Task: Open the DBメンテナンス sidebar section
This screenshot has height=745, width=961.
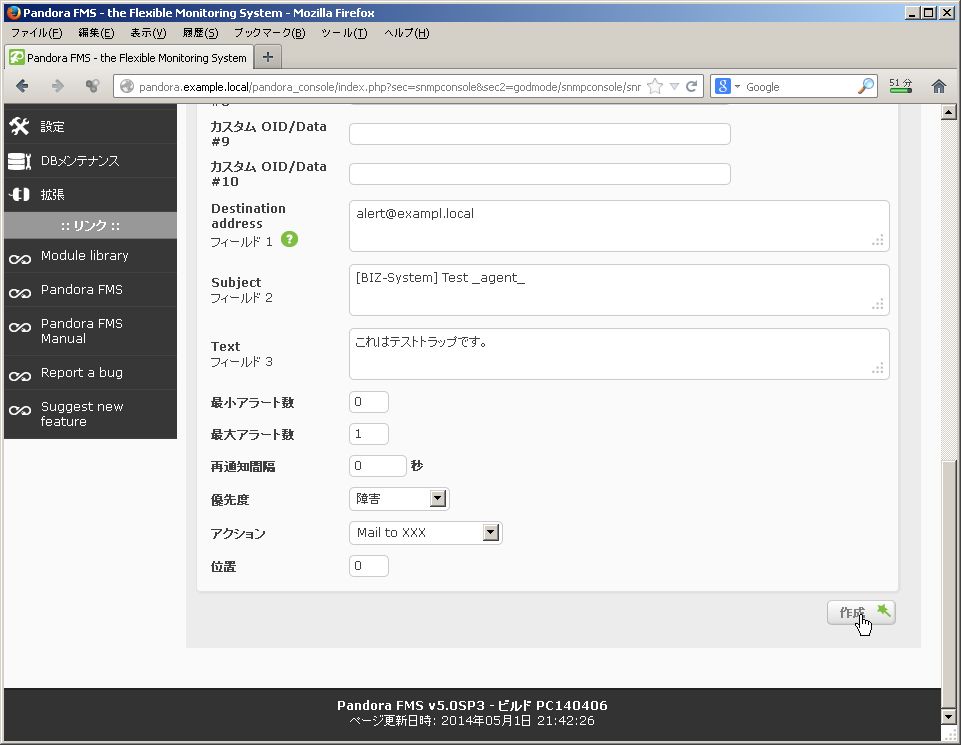Action: coord(91,161)
